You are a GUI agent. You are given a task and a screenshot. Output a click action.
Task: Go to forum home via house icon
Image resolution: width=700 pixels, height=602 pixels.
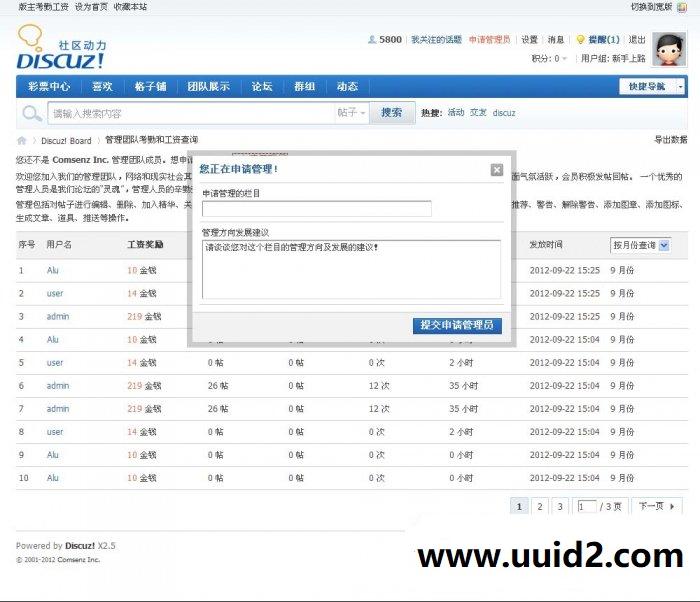pyautogui.click(x=21, y=141)
